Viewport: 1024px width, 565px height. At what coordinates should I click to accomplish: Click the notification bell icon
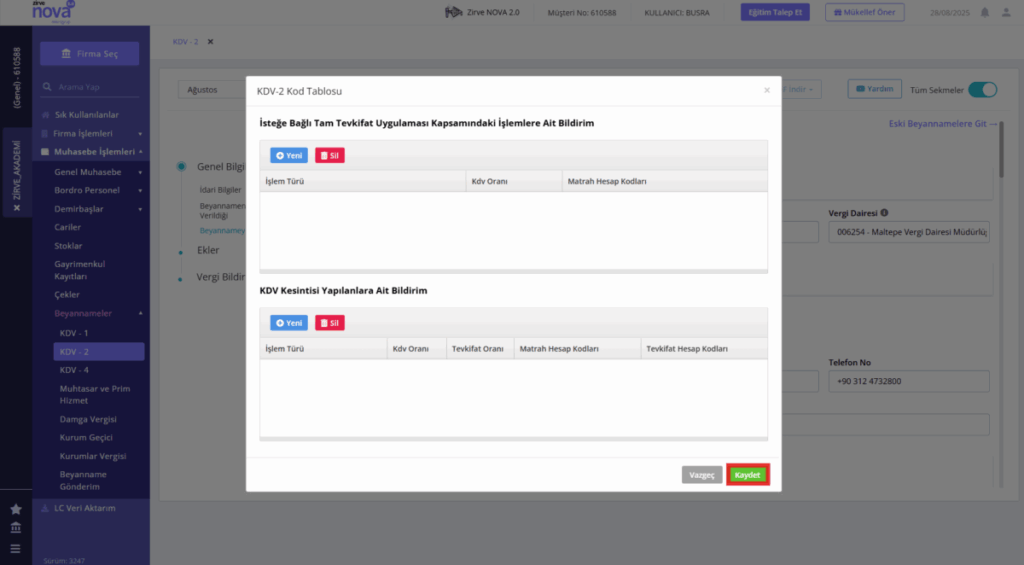click(985, 12)
